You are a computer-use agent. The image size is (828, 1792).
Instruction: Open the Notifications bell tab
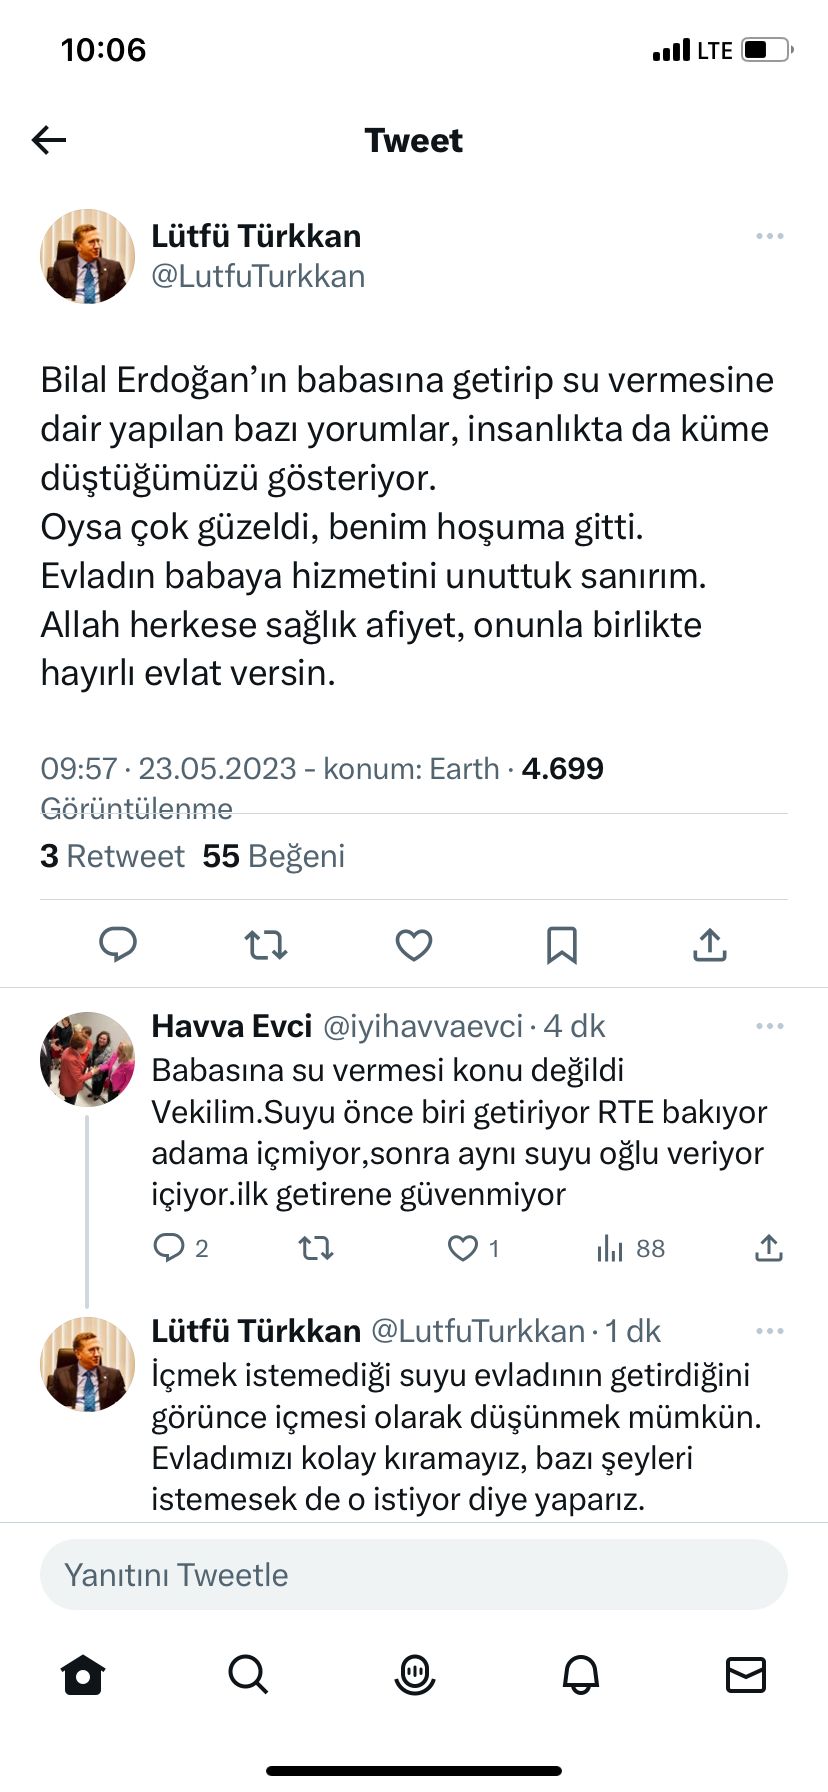580,1674
